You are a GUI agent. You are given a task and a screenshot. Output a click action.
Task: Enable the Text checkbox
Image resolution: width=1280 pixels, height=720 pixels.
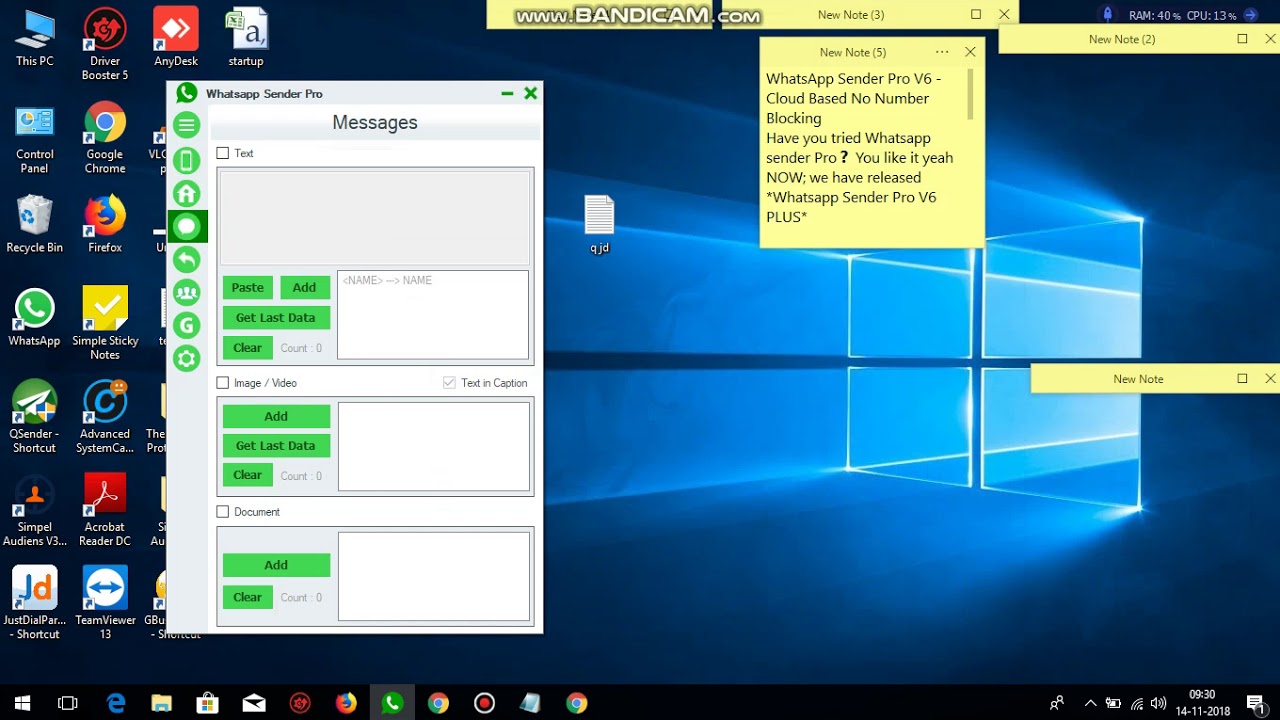tap(223, 153)
